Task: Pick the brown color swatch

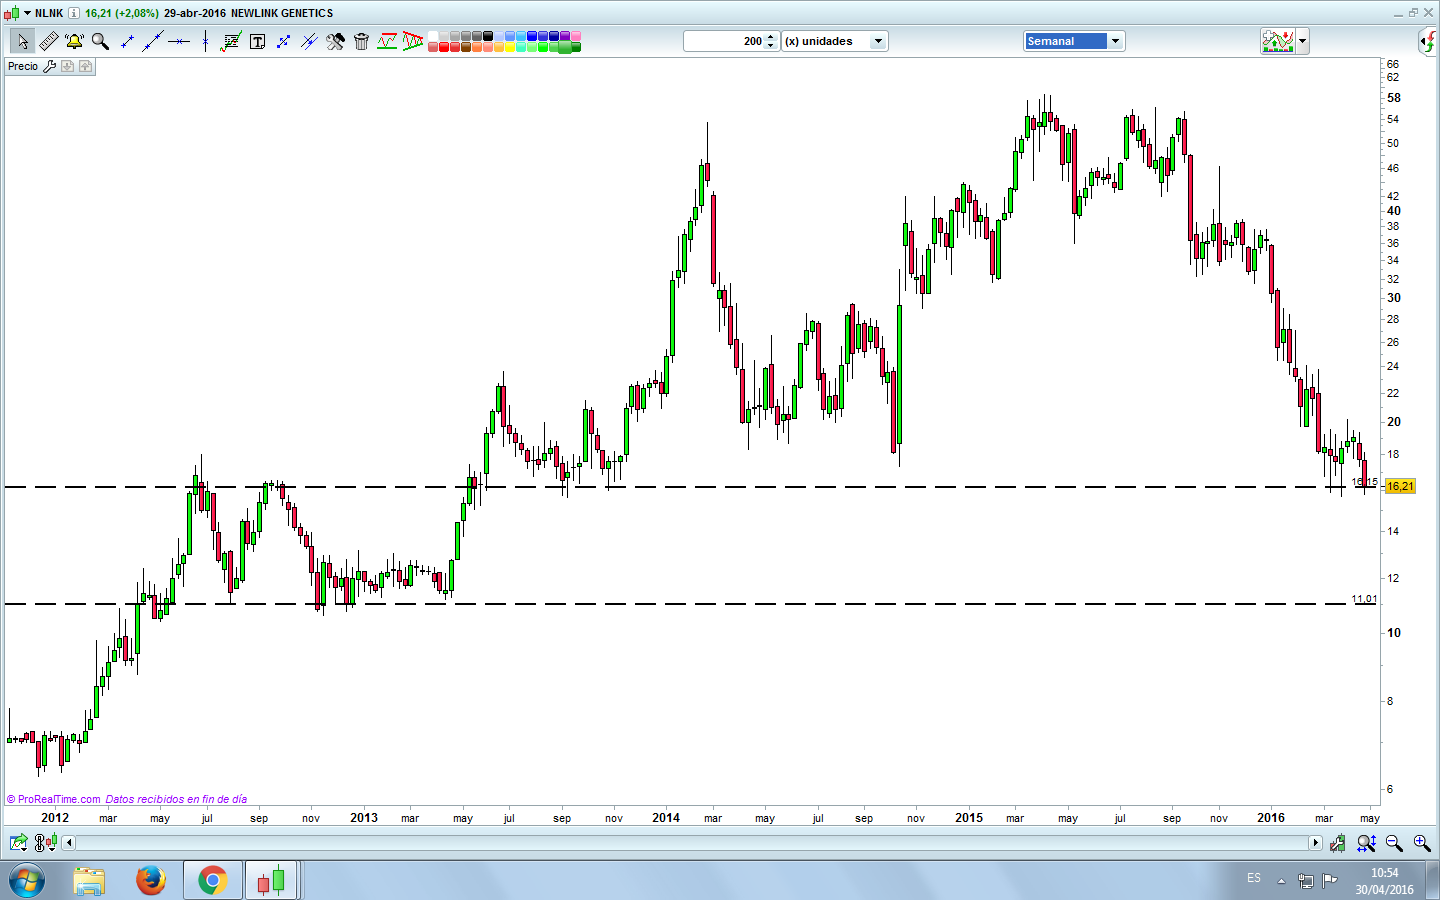Action: (x=466, y=47)
